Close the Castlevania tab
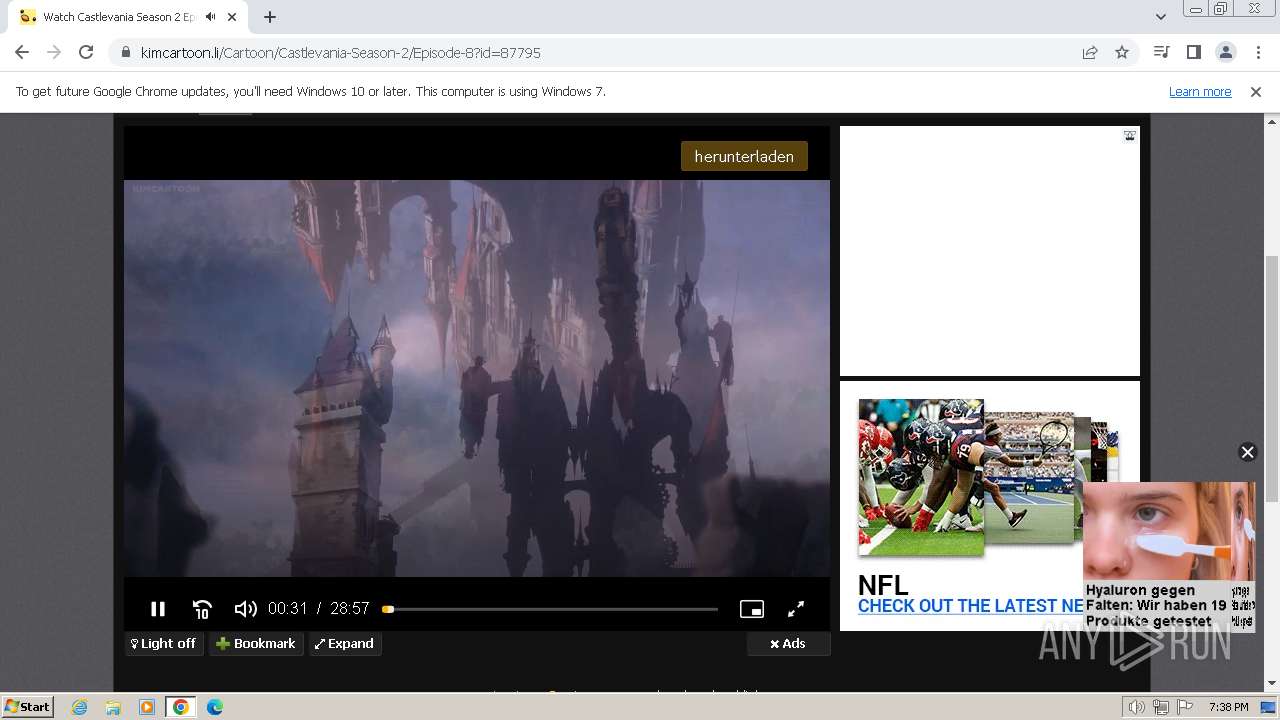Screen dimensions: 1280x720 click(x=234, y=17)
